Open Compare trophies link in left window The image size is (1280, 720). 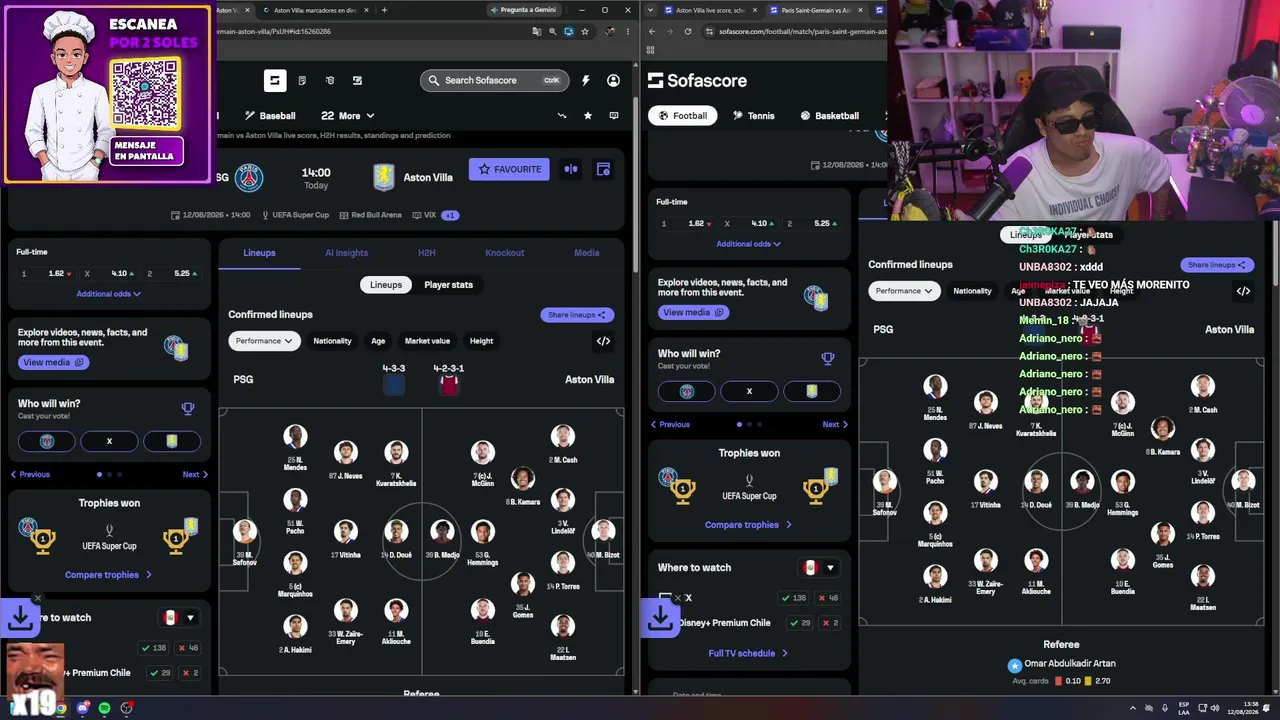point(109,575)
